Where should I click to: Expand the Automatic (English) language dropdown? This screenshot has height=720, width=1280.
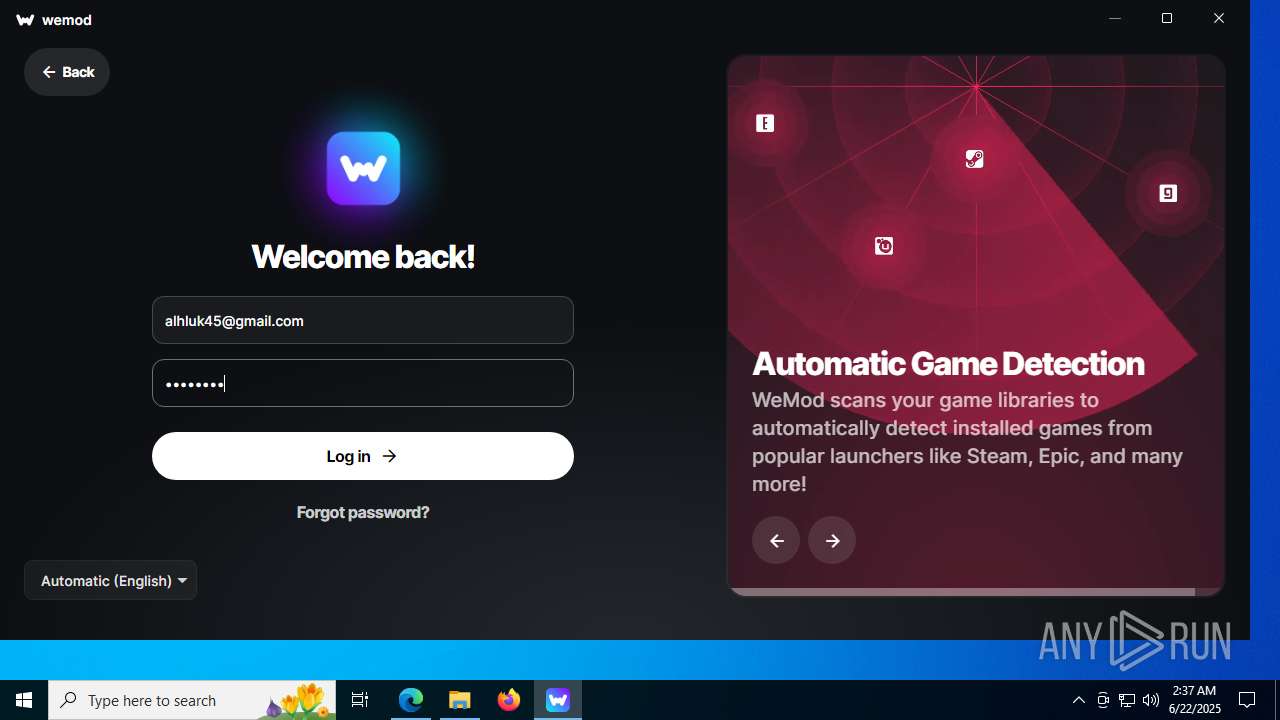(x=110, y=580)
